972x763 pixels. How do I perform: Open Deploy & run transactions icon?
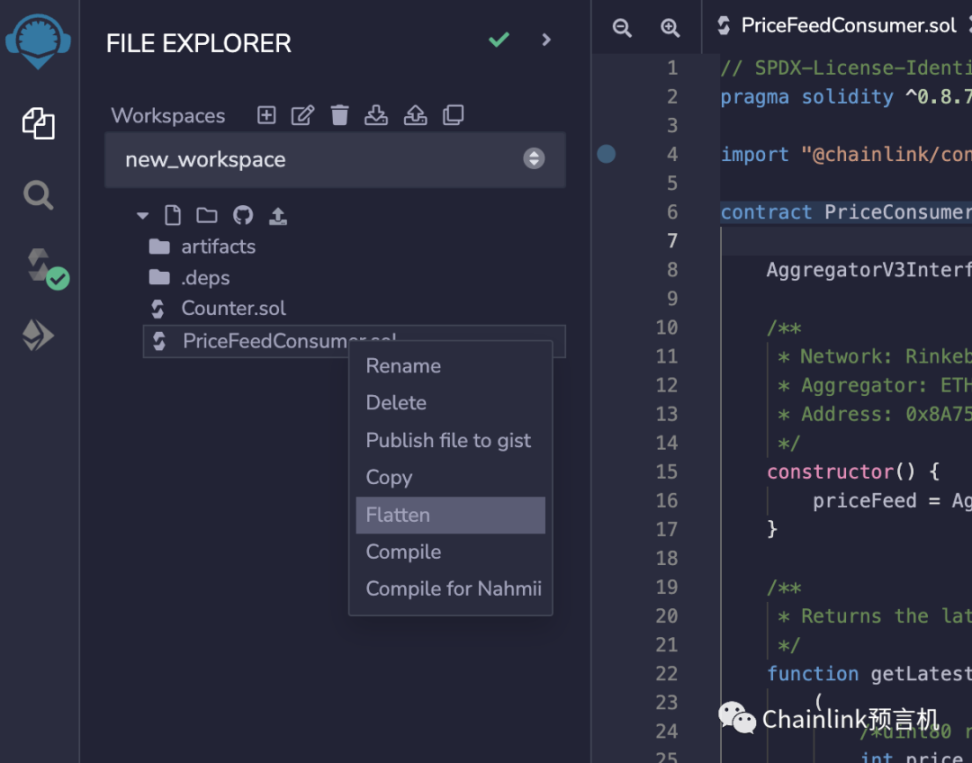38,336
